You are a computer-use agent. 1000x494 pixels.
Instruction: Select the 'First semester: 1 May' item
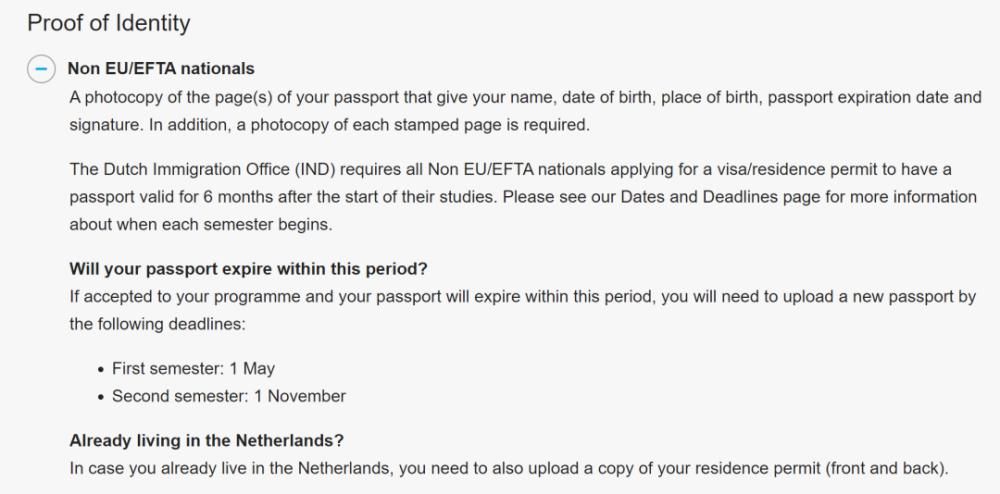pos(193,368)
